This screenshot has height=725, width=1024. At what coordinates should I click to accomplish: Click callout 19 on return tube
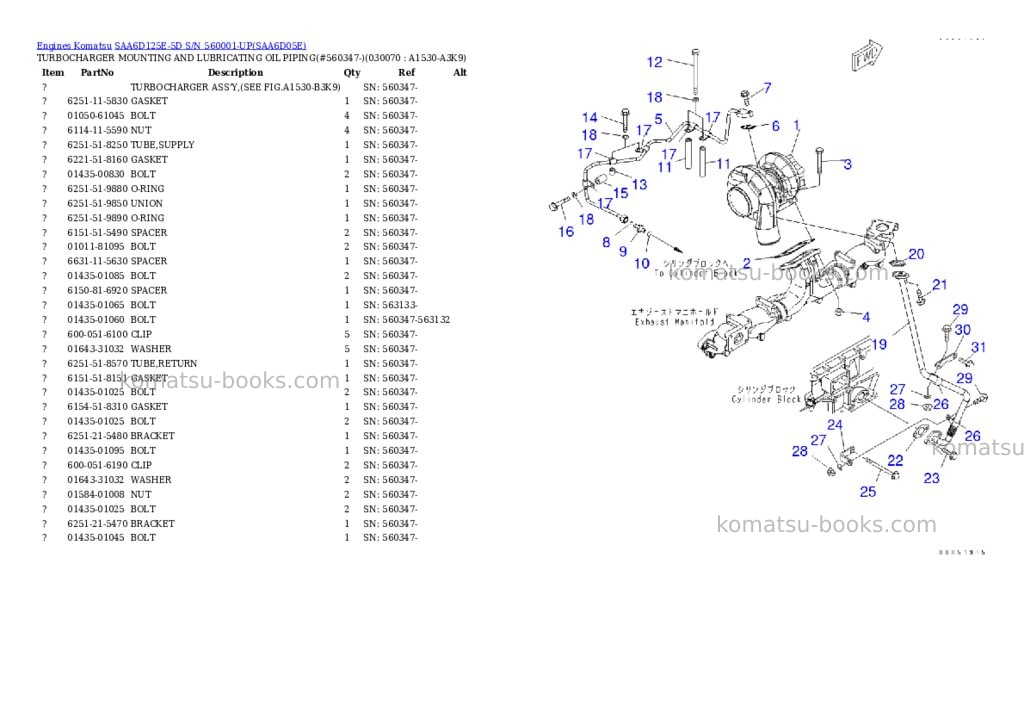[x=879, y=344]
